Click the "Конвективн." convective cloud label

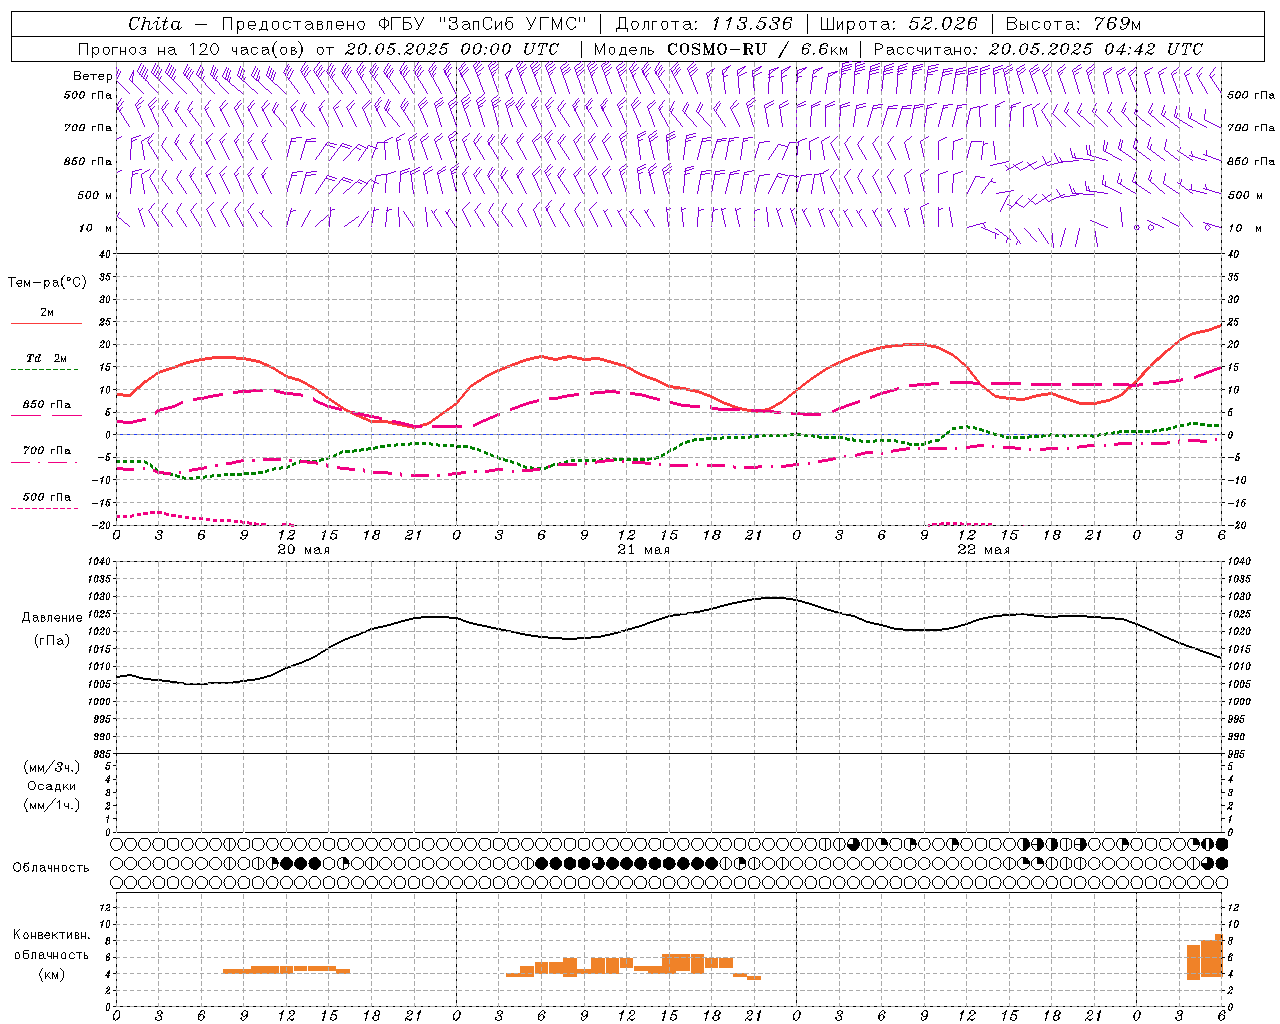(x=52, y=935)
